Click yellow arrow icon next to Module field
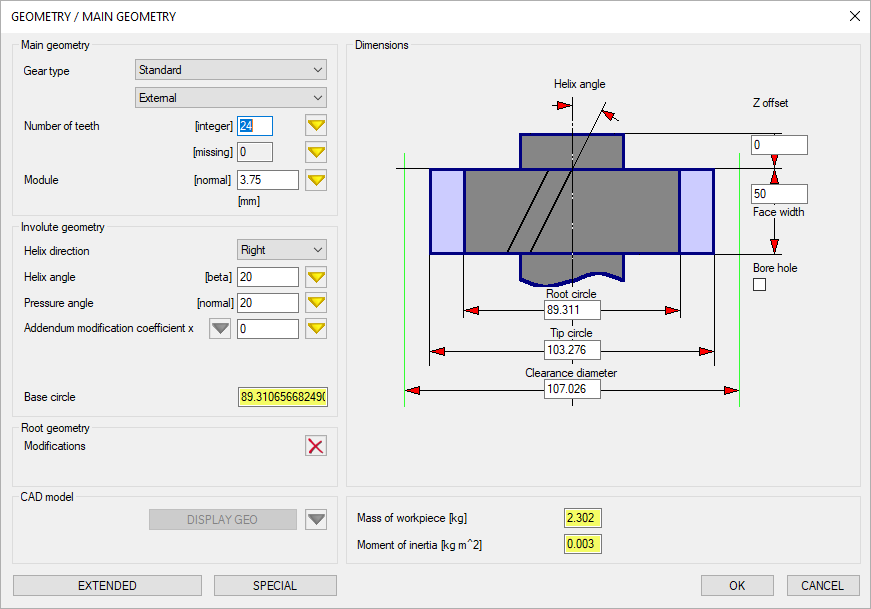The width and height of the screenshot is (871, 609). point(316,180)
